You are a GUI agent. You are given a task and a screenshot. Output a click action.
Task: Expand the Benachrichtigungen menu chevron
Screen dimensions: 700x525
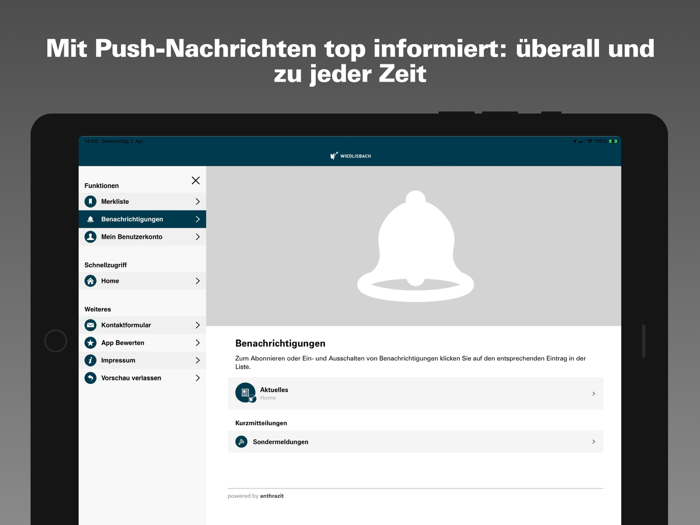(197, 219)
